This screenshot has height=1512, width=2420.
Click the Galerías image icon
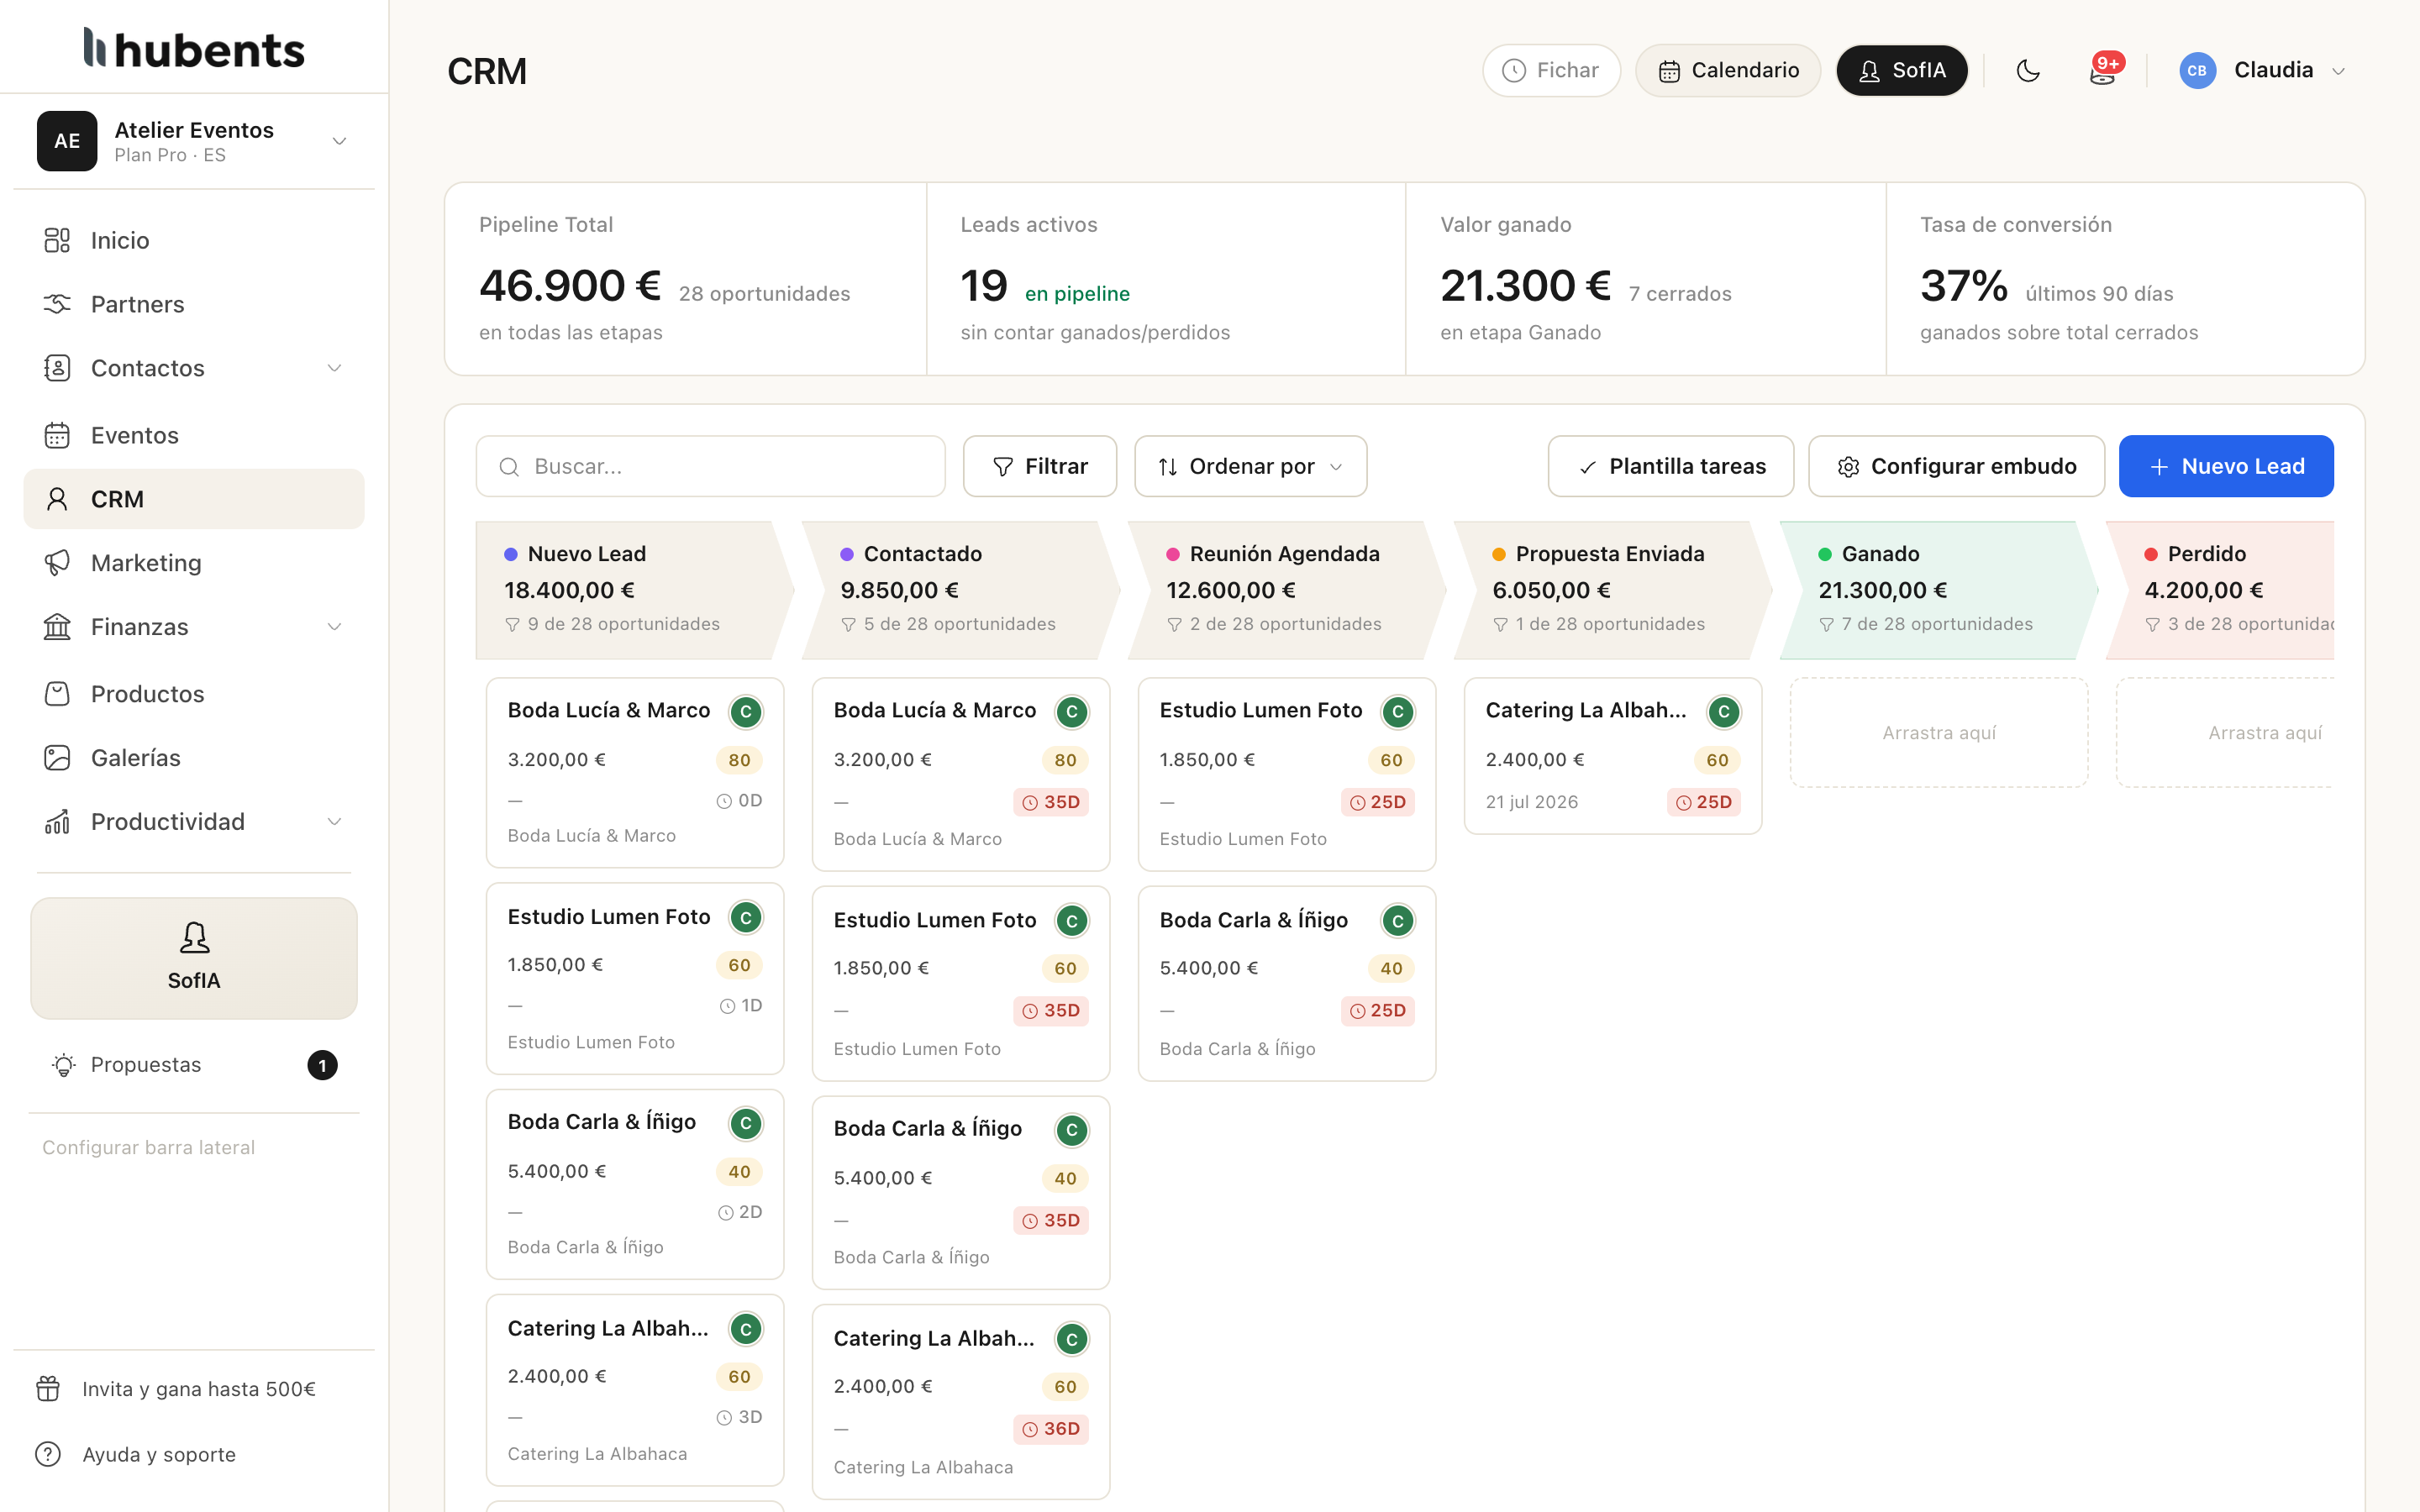(57, 758)
